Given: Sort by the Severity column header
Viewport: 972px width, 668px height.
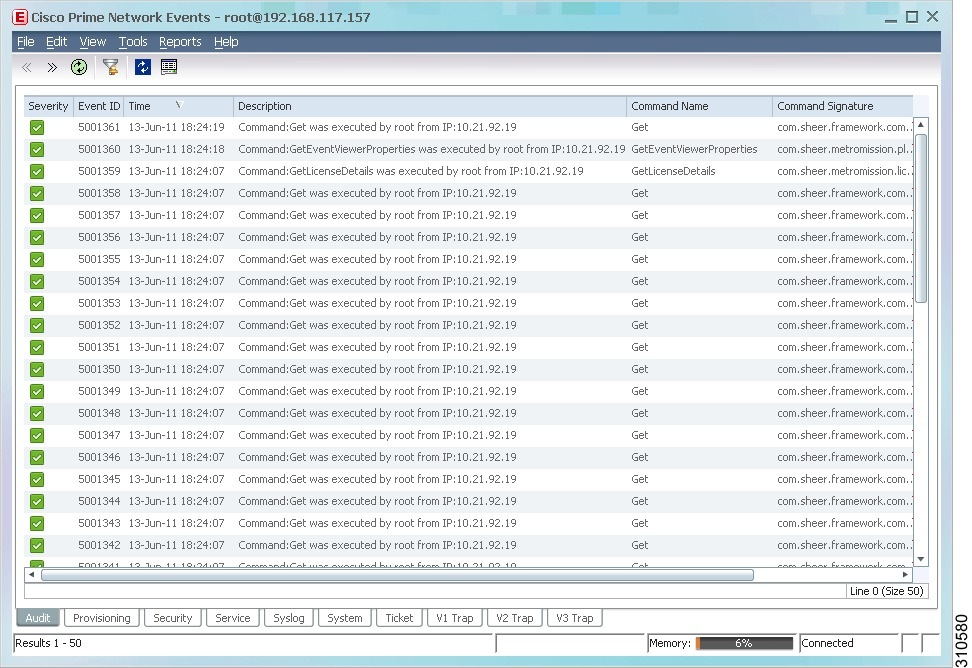Looking at the screenshot, I should click(48, 106).
